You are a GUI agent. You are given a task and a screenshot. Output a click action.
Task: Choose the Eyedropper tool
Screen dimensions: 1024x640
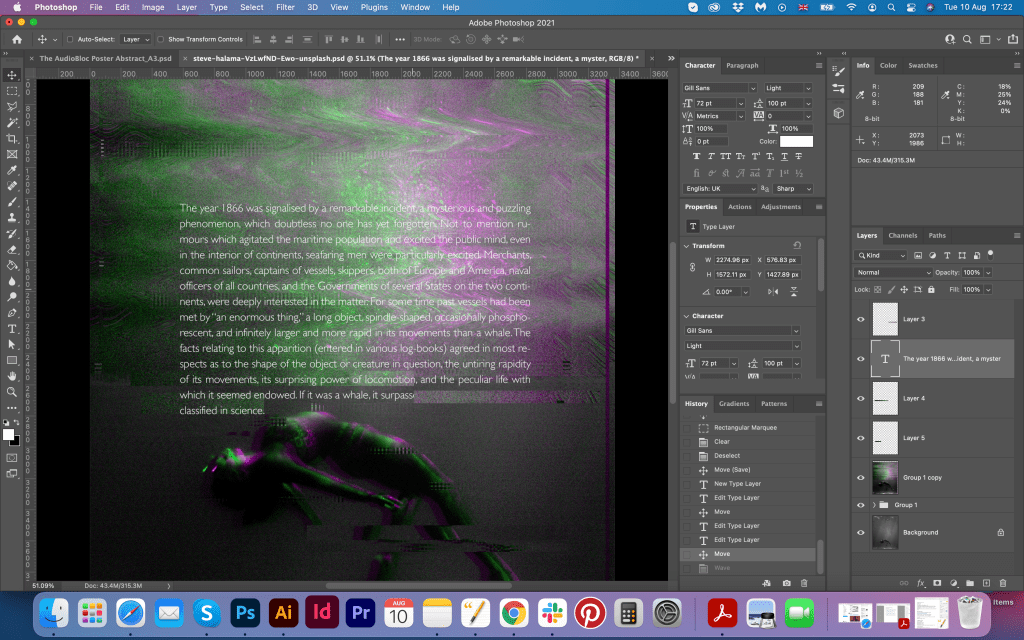point(12,170)
